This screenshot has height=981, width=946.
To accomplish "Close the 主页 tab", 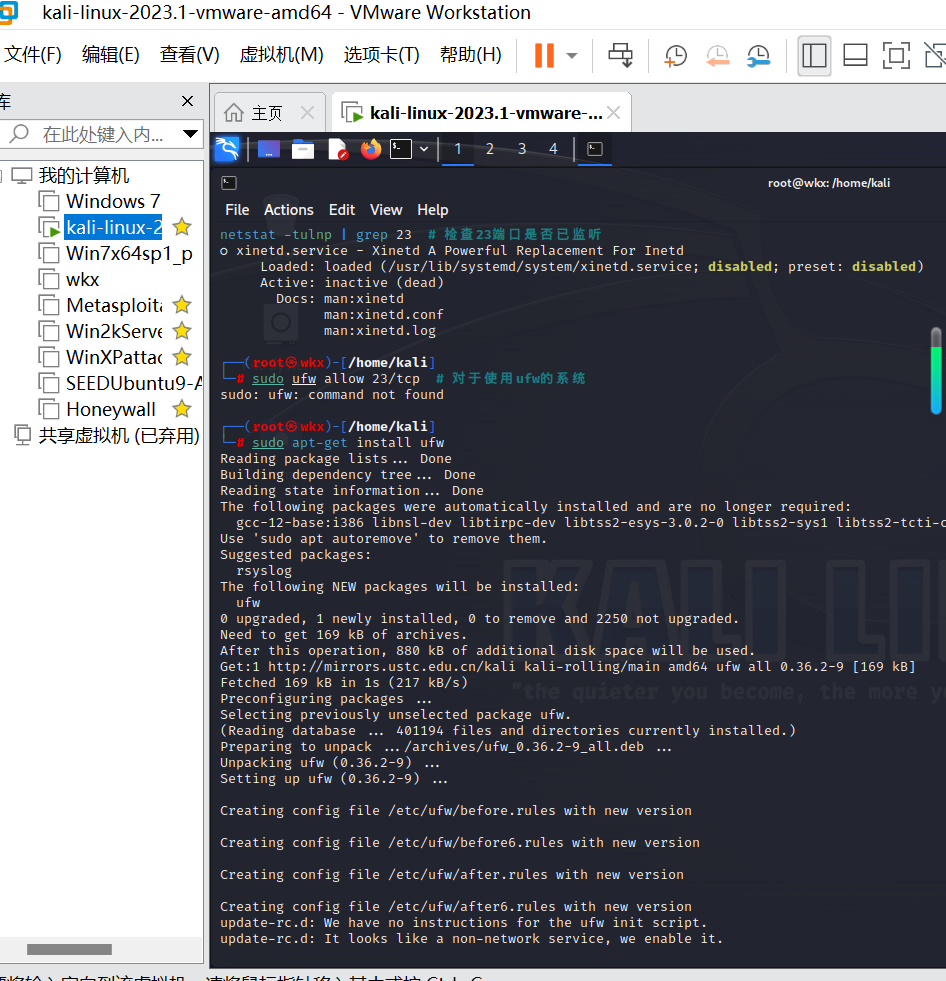I will (307, 113).
